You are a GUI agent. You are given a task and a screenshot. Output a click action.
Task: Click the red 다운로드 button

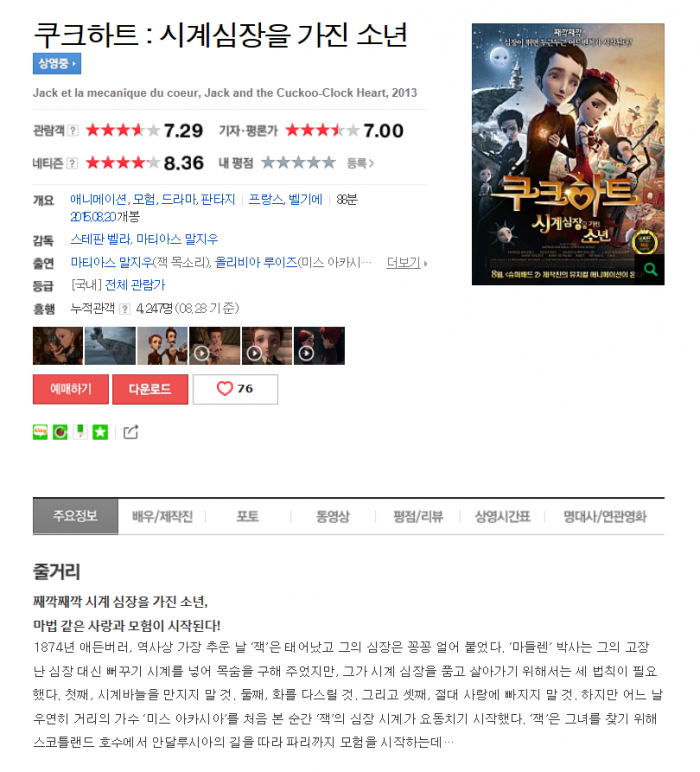tap(150, 389)
